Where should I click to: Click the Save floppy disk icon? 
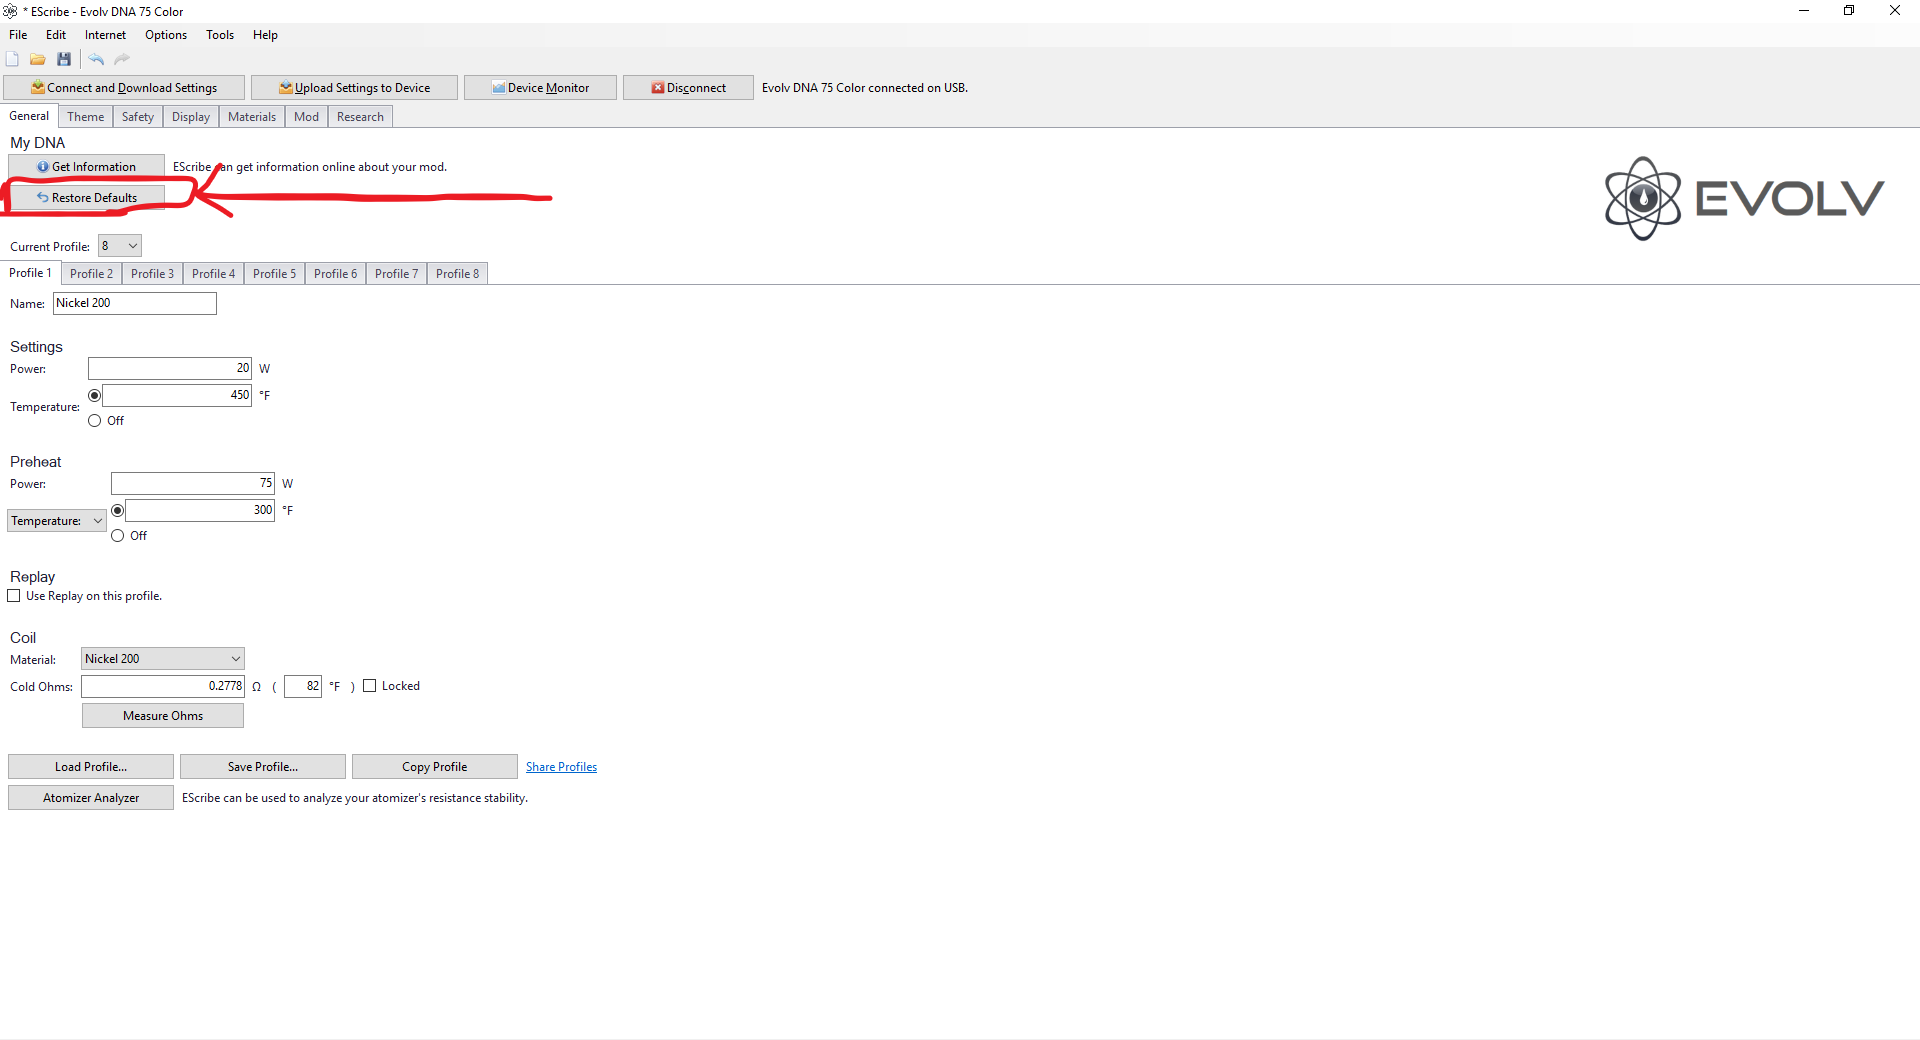click(64, 60)
